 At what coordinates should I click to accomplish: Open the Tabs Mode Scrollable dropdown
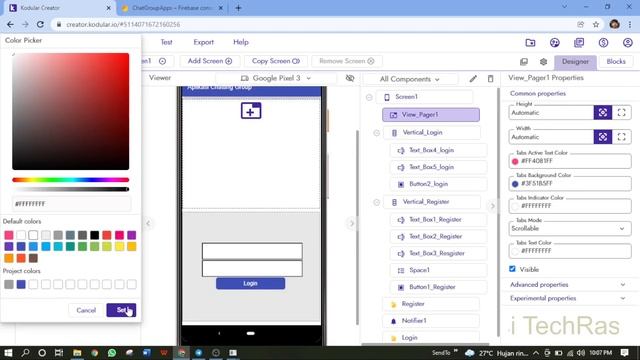click(x=570, y=229)
